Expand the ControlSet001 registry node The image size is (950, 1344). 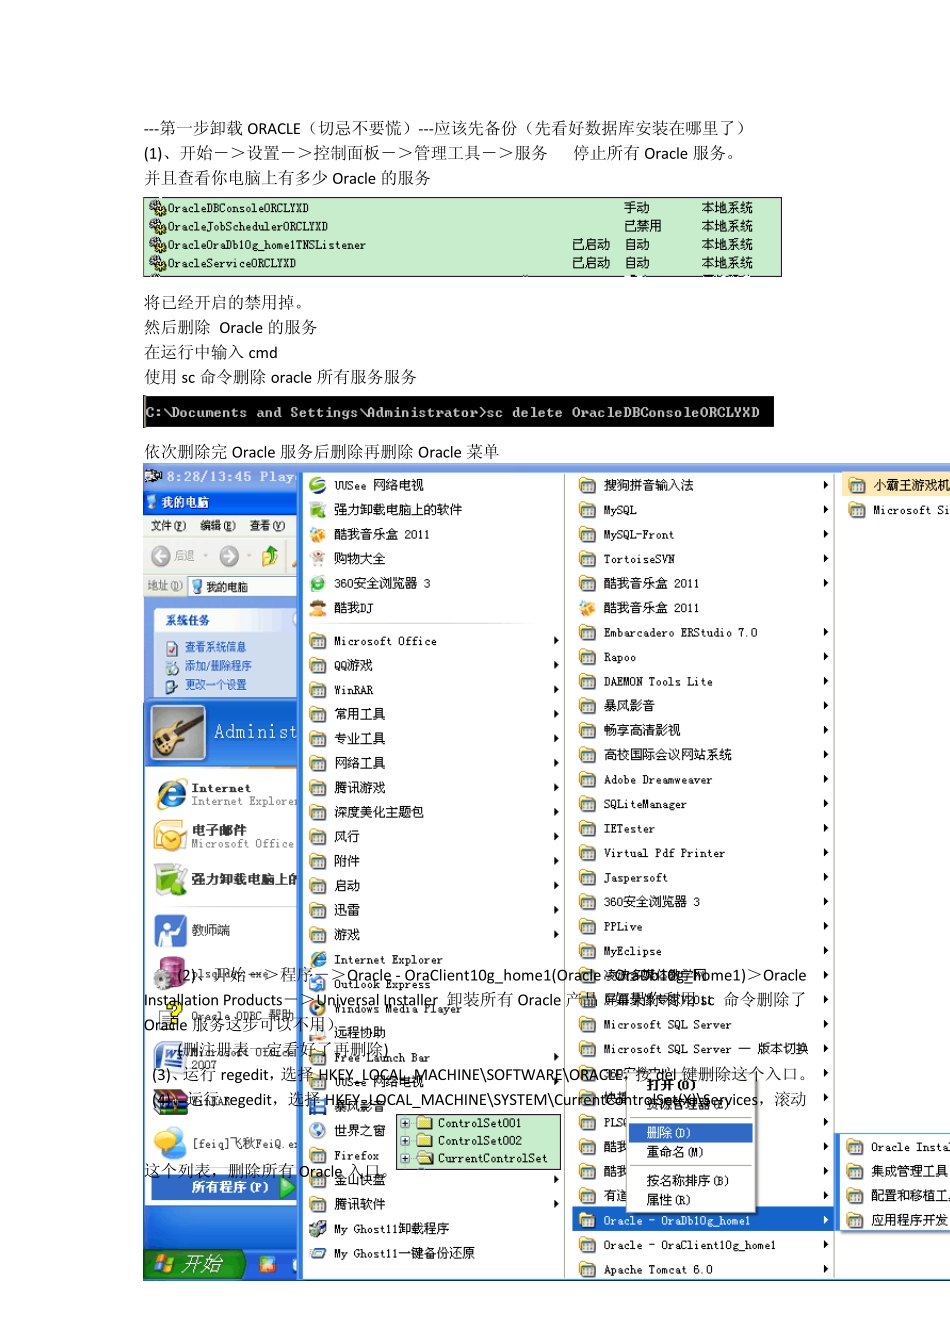coord(405,1123)
